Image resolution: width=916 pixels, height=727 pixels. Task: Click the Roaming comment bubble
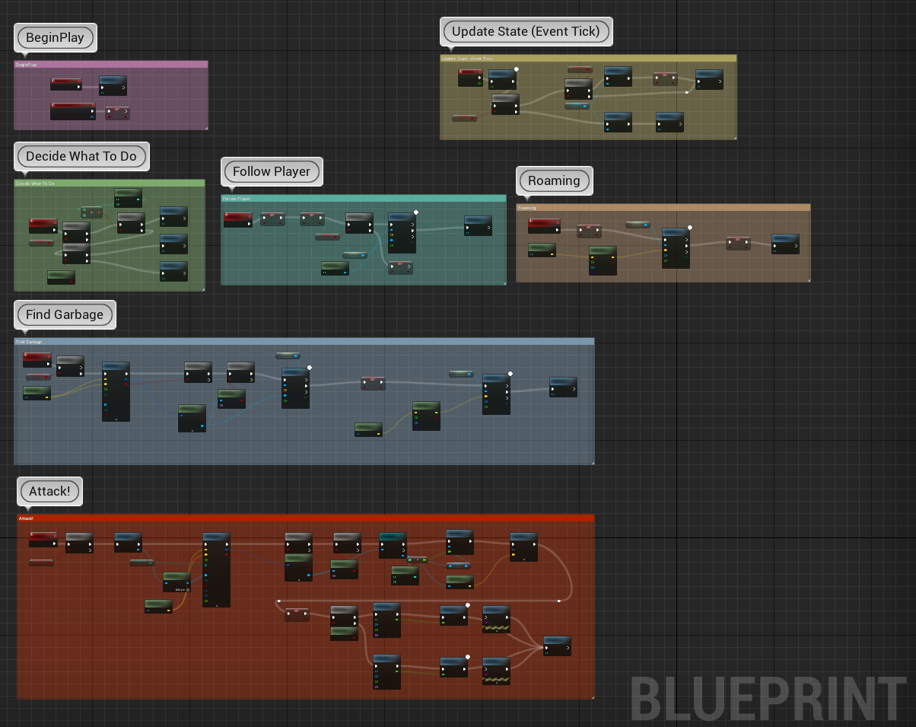(554, 181)
